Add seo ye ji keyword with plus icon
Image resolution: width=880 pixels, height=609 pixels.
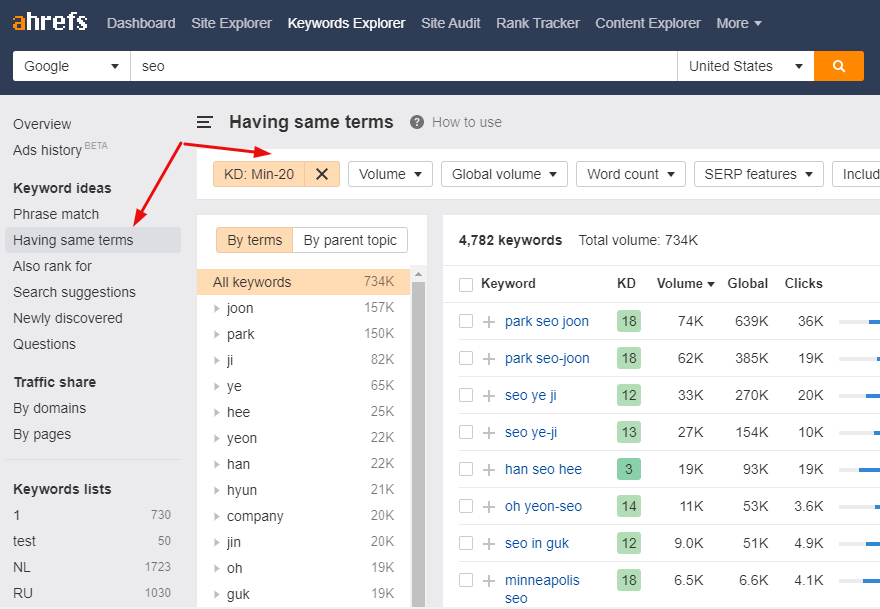click(489, 396)
